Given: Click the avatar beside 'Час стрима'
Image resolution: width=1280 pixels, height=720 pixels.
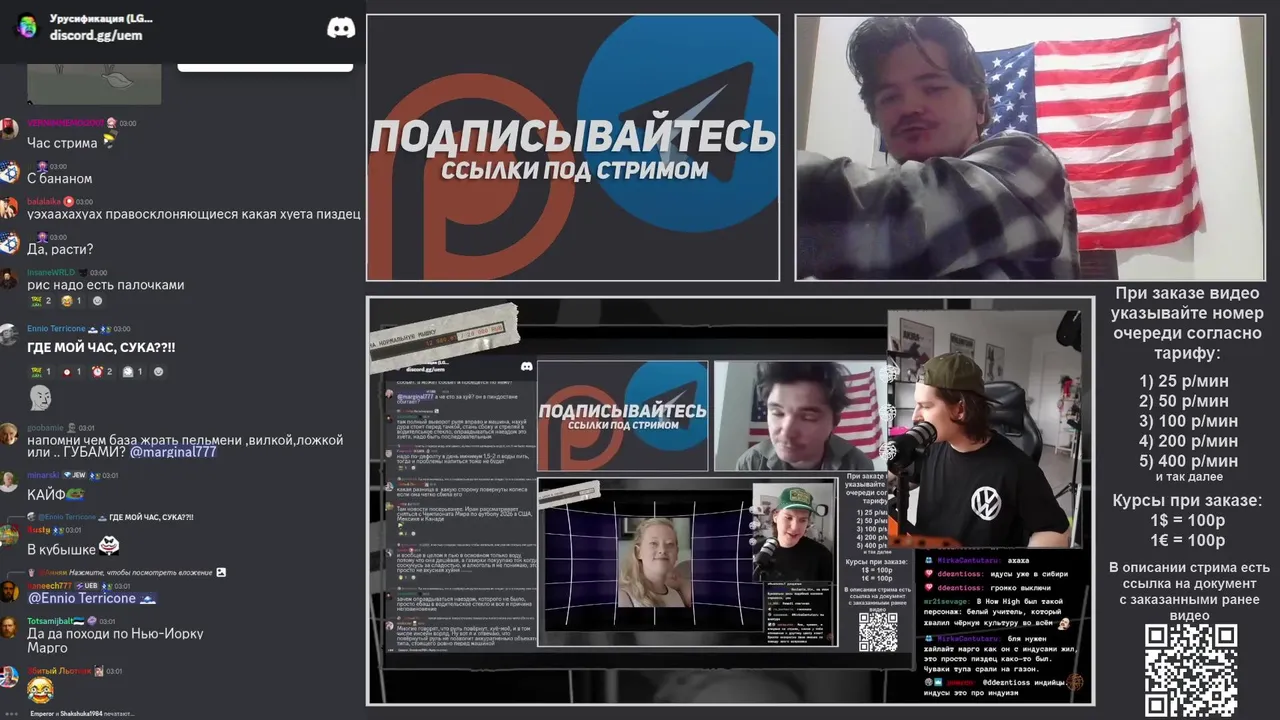Looking at the screenshot, I should 9,129.
